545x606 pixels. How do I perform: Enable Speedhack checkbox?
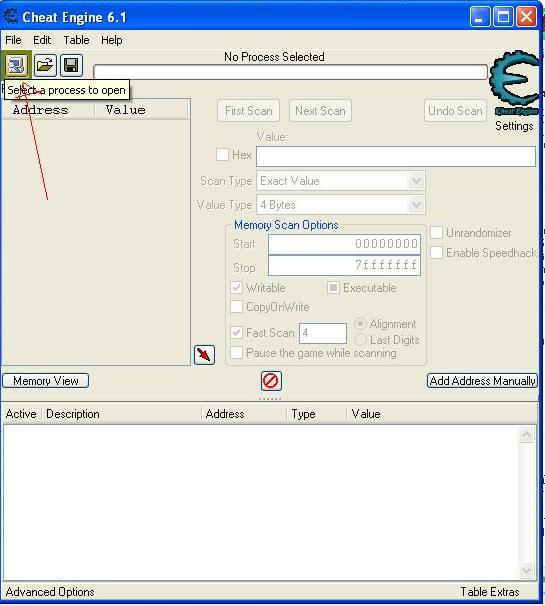point(436,253)
